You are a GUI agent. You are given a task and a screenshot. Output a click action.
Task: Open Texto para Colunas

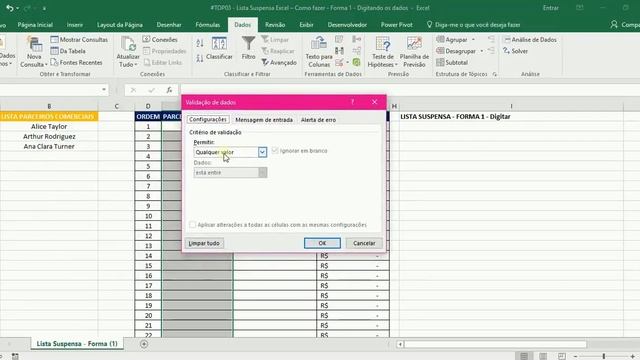319,52
